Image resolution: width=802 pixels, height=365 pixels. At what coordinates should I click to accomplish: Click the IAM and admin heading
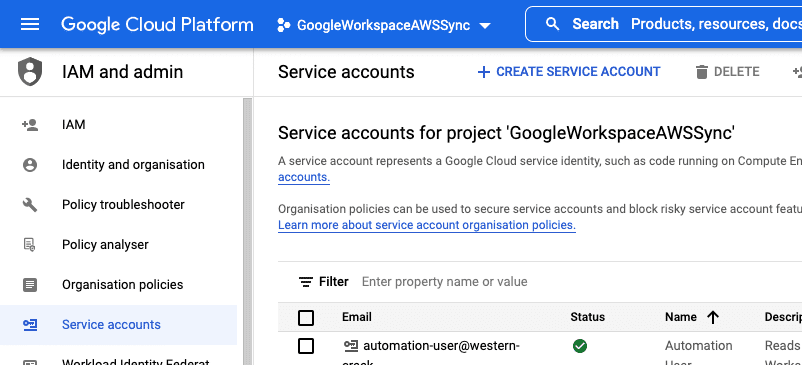click(x=122, y=72)
